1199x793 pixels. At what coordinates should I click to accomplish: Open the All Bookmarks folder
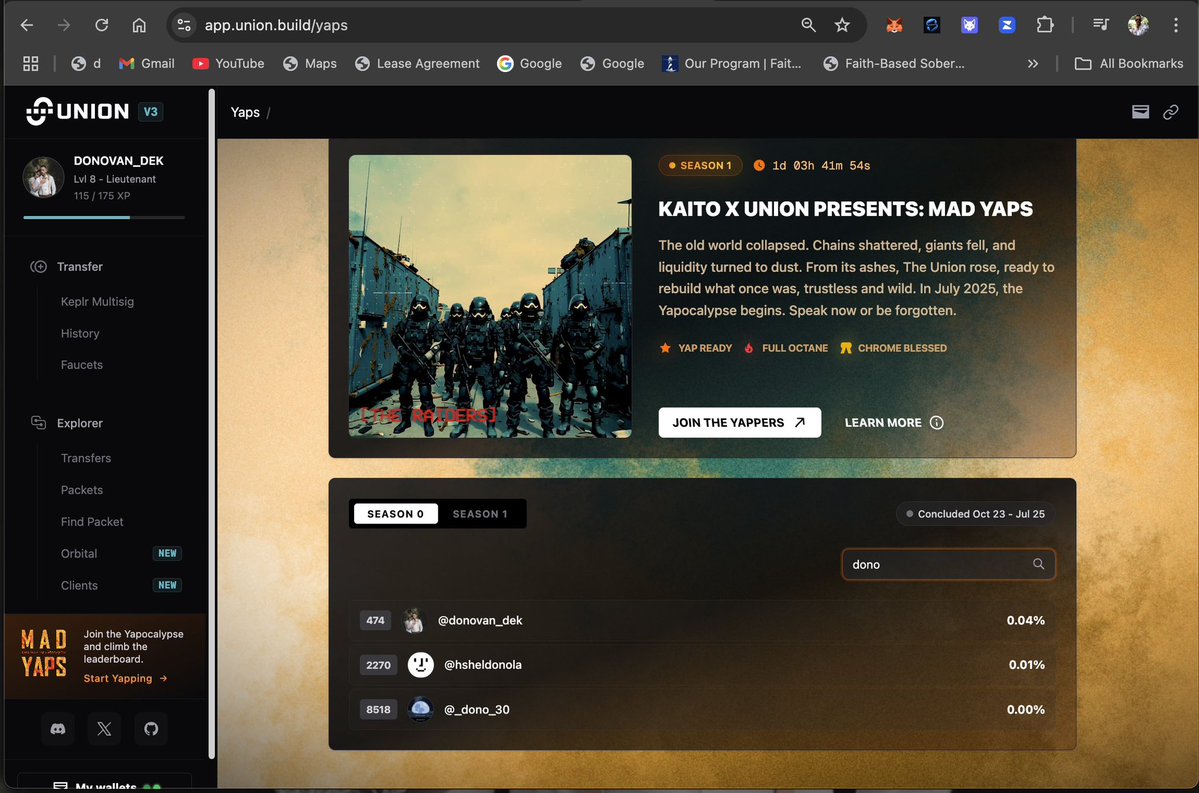(x=1129, y=63)
